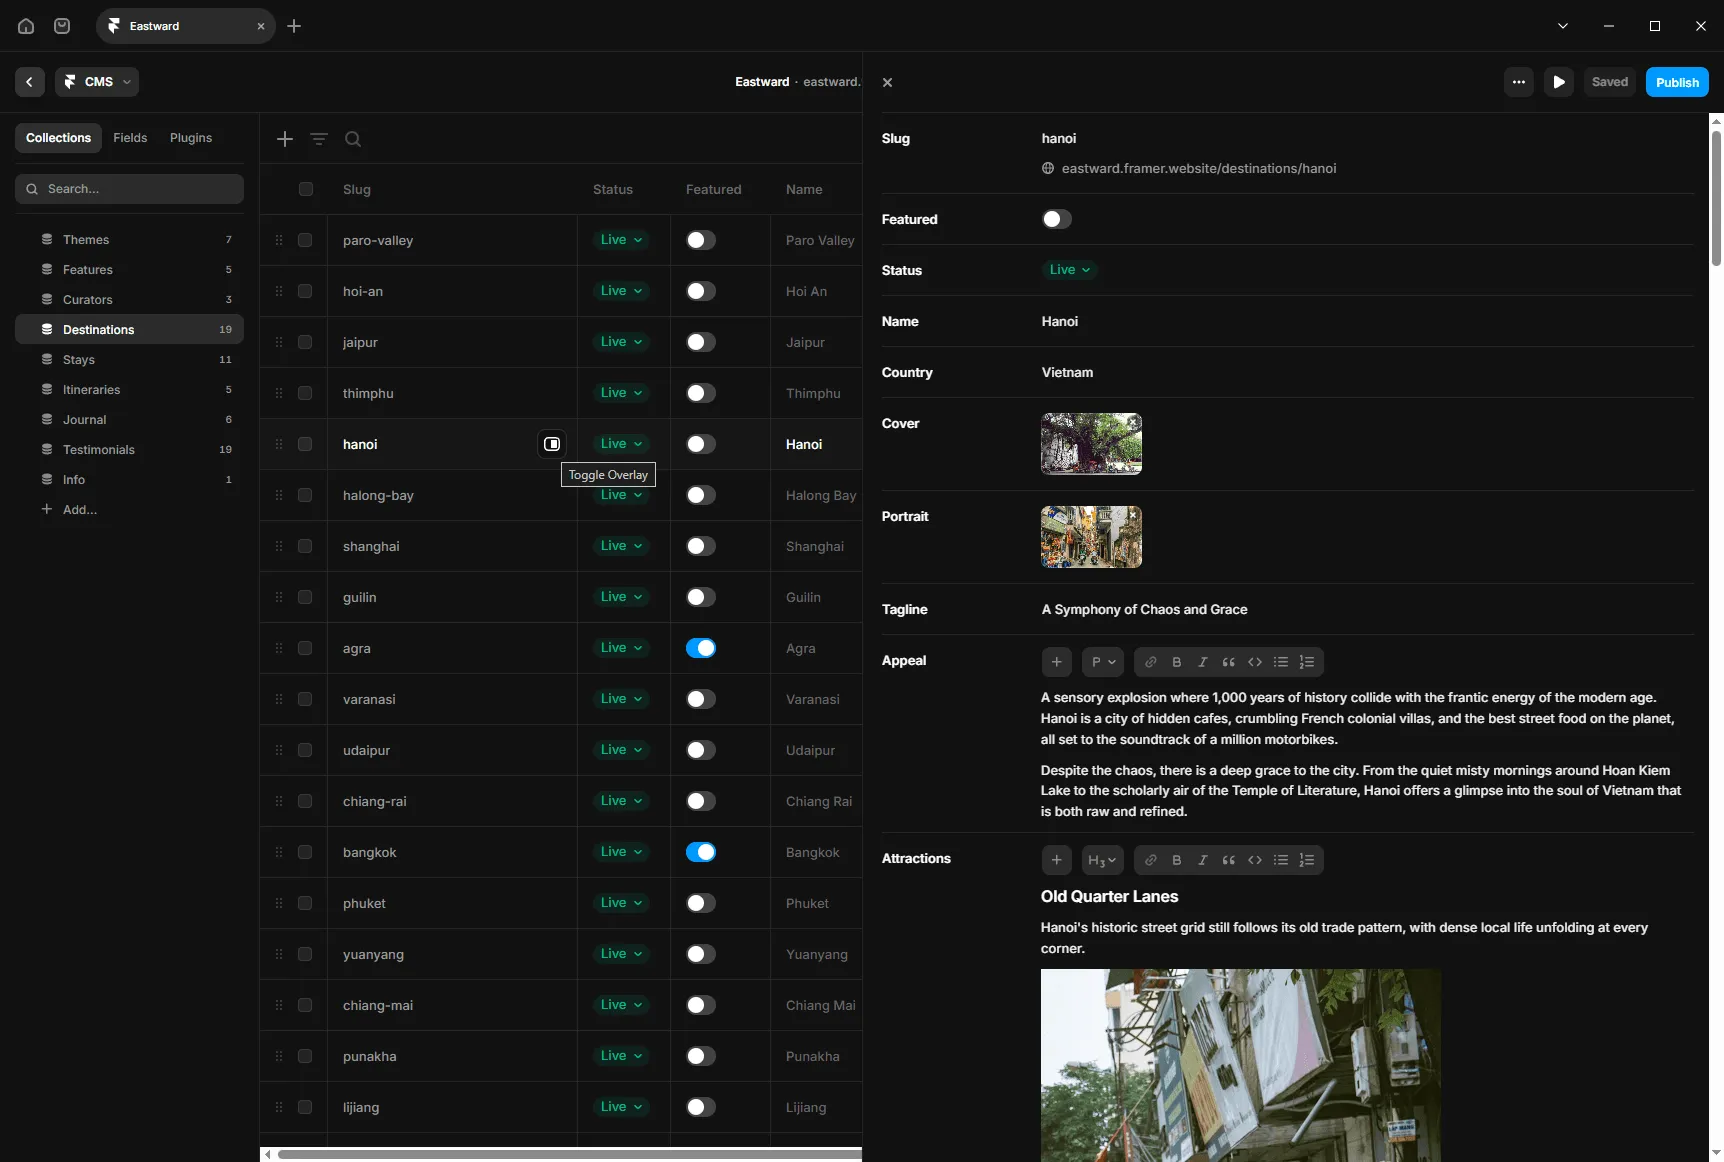Add bulleted list in Appeal editor
This screenshot has height=1162, width=1724.
coord(1281,662)
